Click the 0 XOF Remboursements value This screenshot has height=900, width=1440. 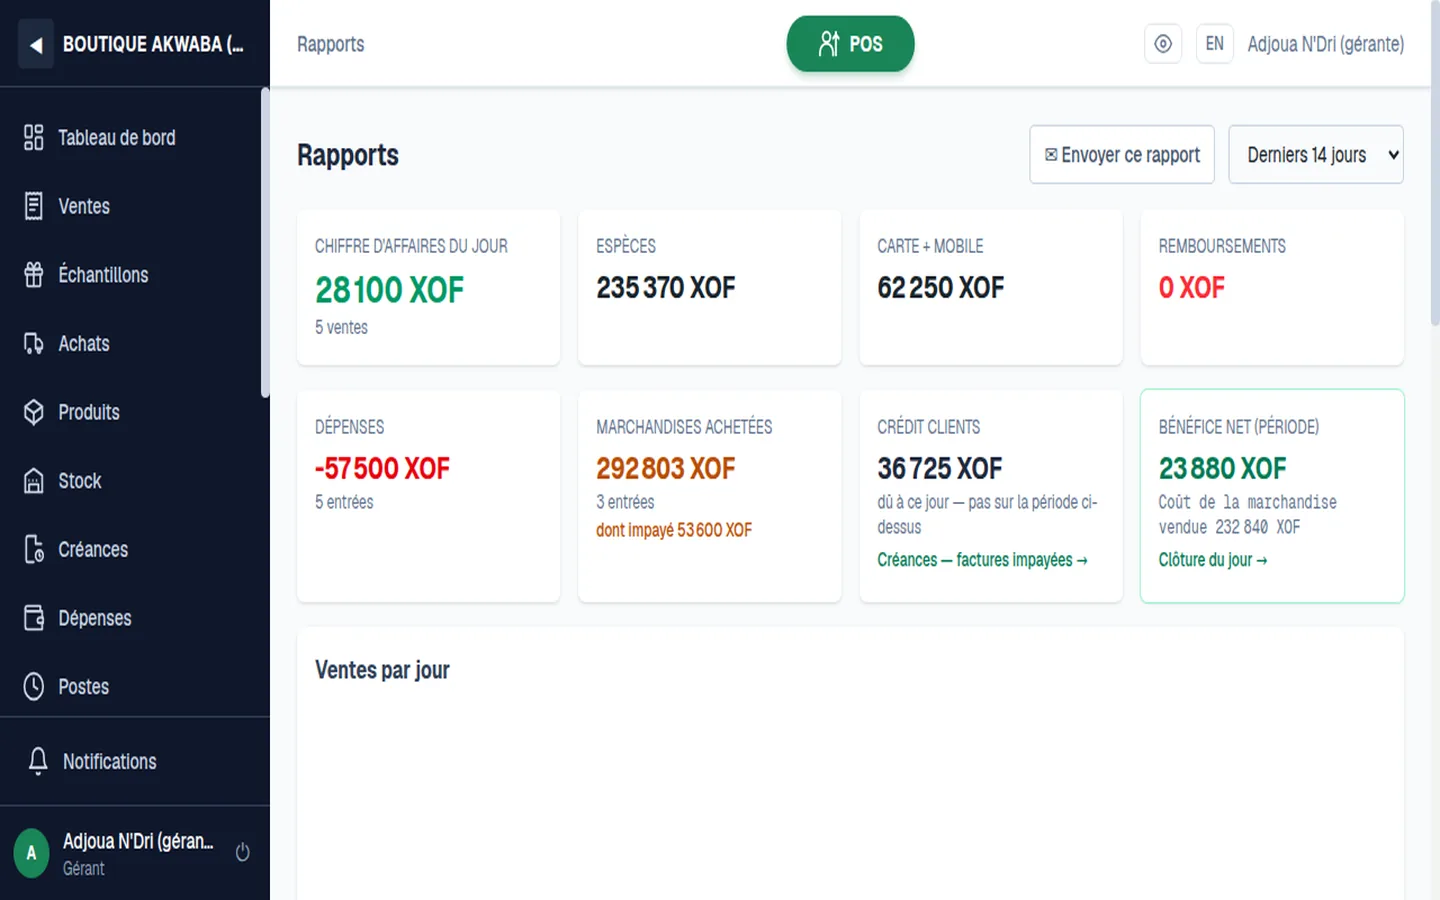[x=1192, y=288]
